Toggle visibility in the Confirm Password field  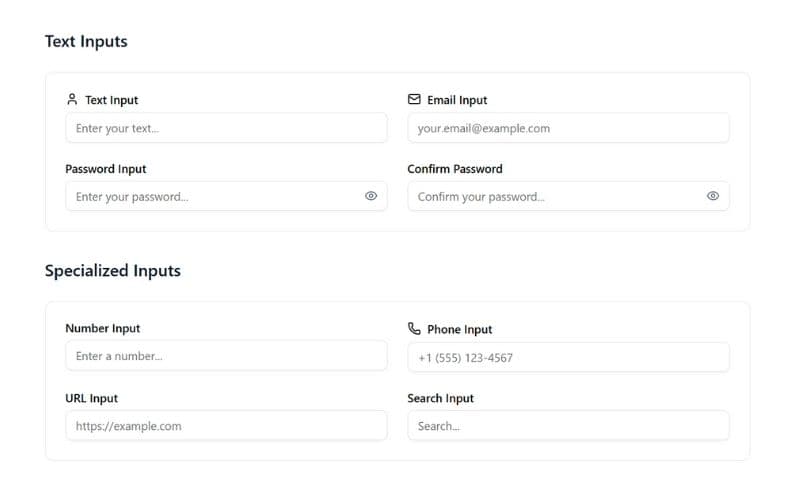tap(713, 196)
